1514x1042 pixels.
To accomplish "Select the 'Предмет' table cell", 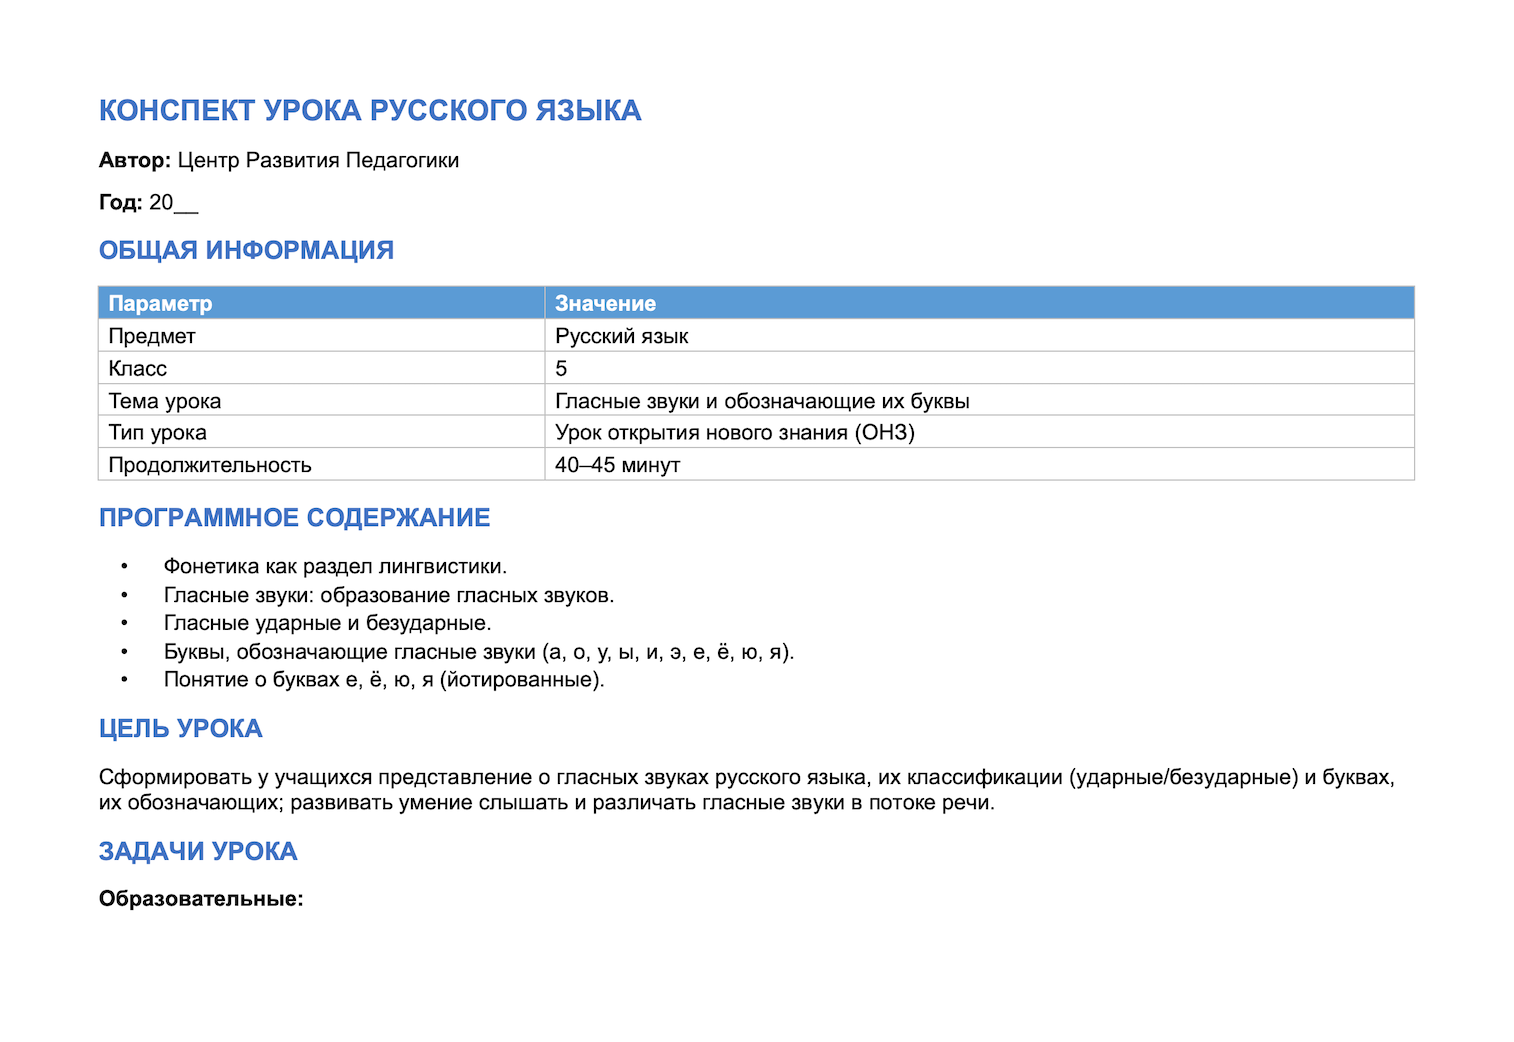I will point(321,336).
